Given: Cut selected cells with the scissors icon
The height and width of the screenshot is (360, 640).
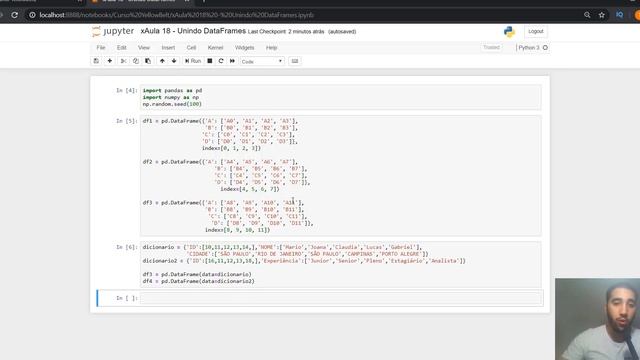Looking at the screenshot, I should 123,61.
